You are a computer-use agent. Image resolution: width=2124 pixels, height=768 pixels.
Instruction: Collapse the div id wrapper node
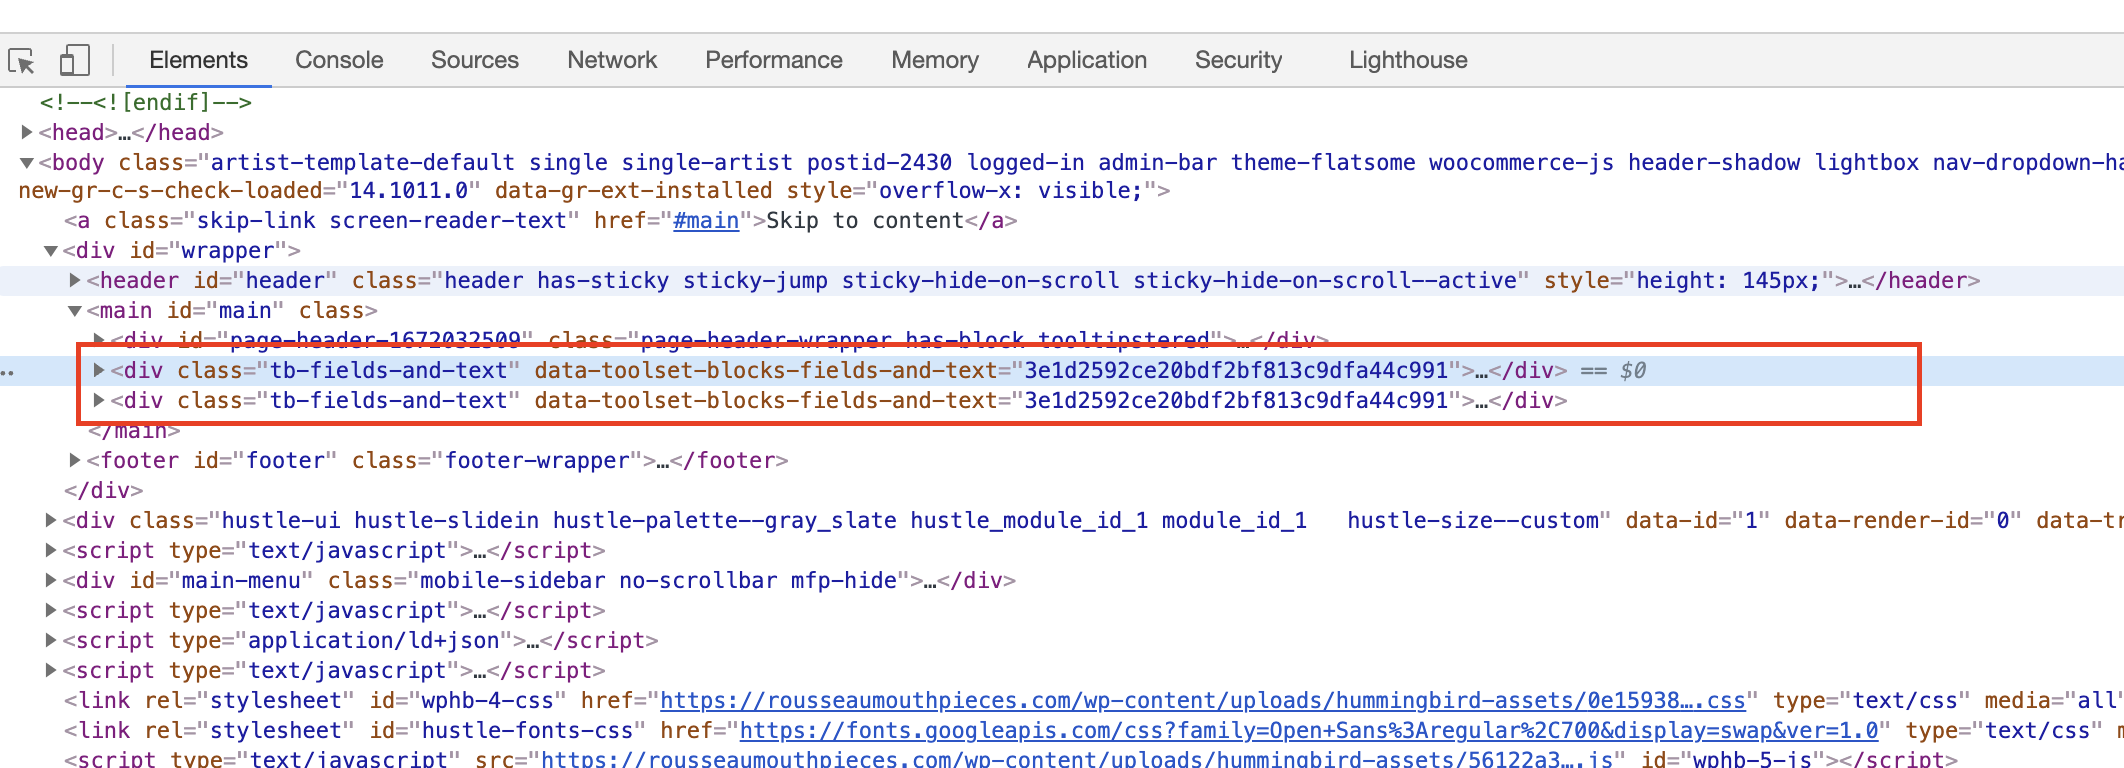pyautogui.click(x=50, y=250)
